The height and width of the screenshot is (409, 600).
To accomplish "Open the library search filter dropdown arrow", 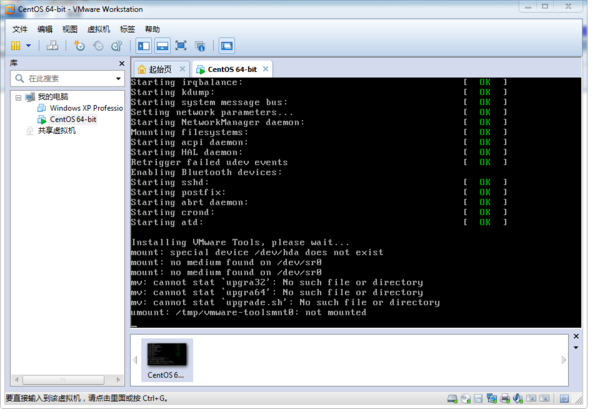I will click(x=118, y=78).
